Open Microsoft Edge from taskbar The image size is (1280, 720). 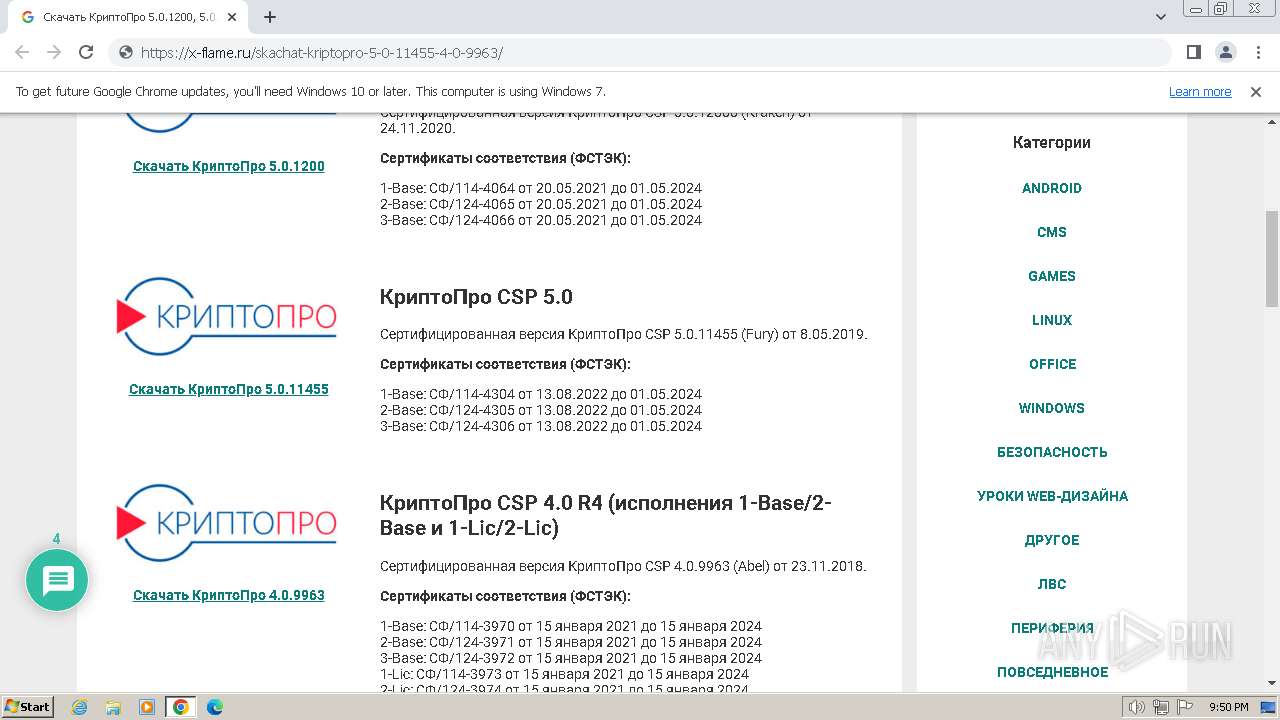[x=215, y=707]
